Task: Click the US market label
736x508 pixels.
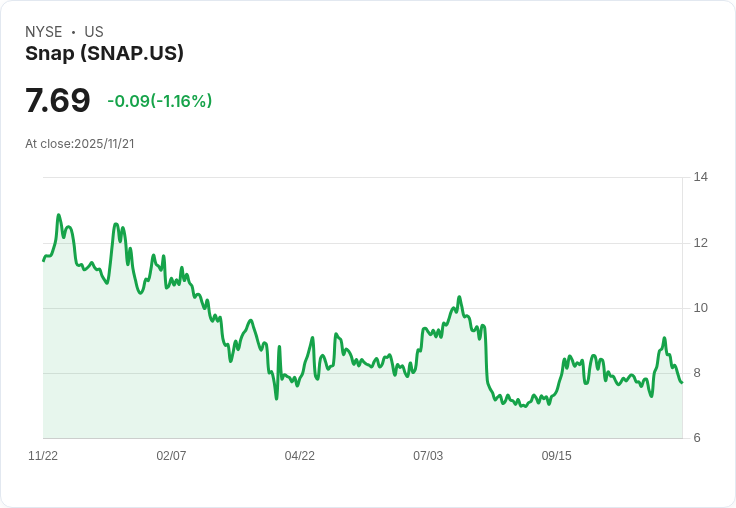Action: coord(94,32)
